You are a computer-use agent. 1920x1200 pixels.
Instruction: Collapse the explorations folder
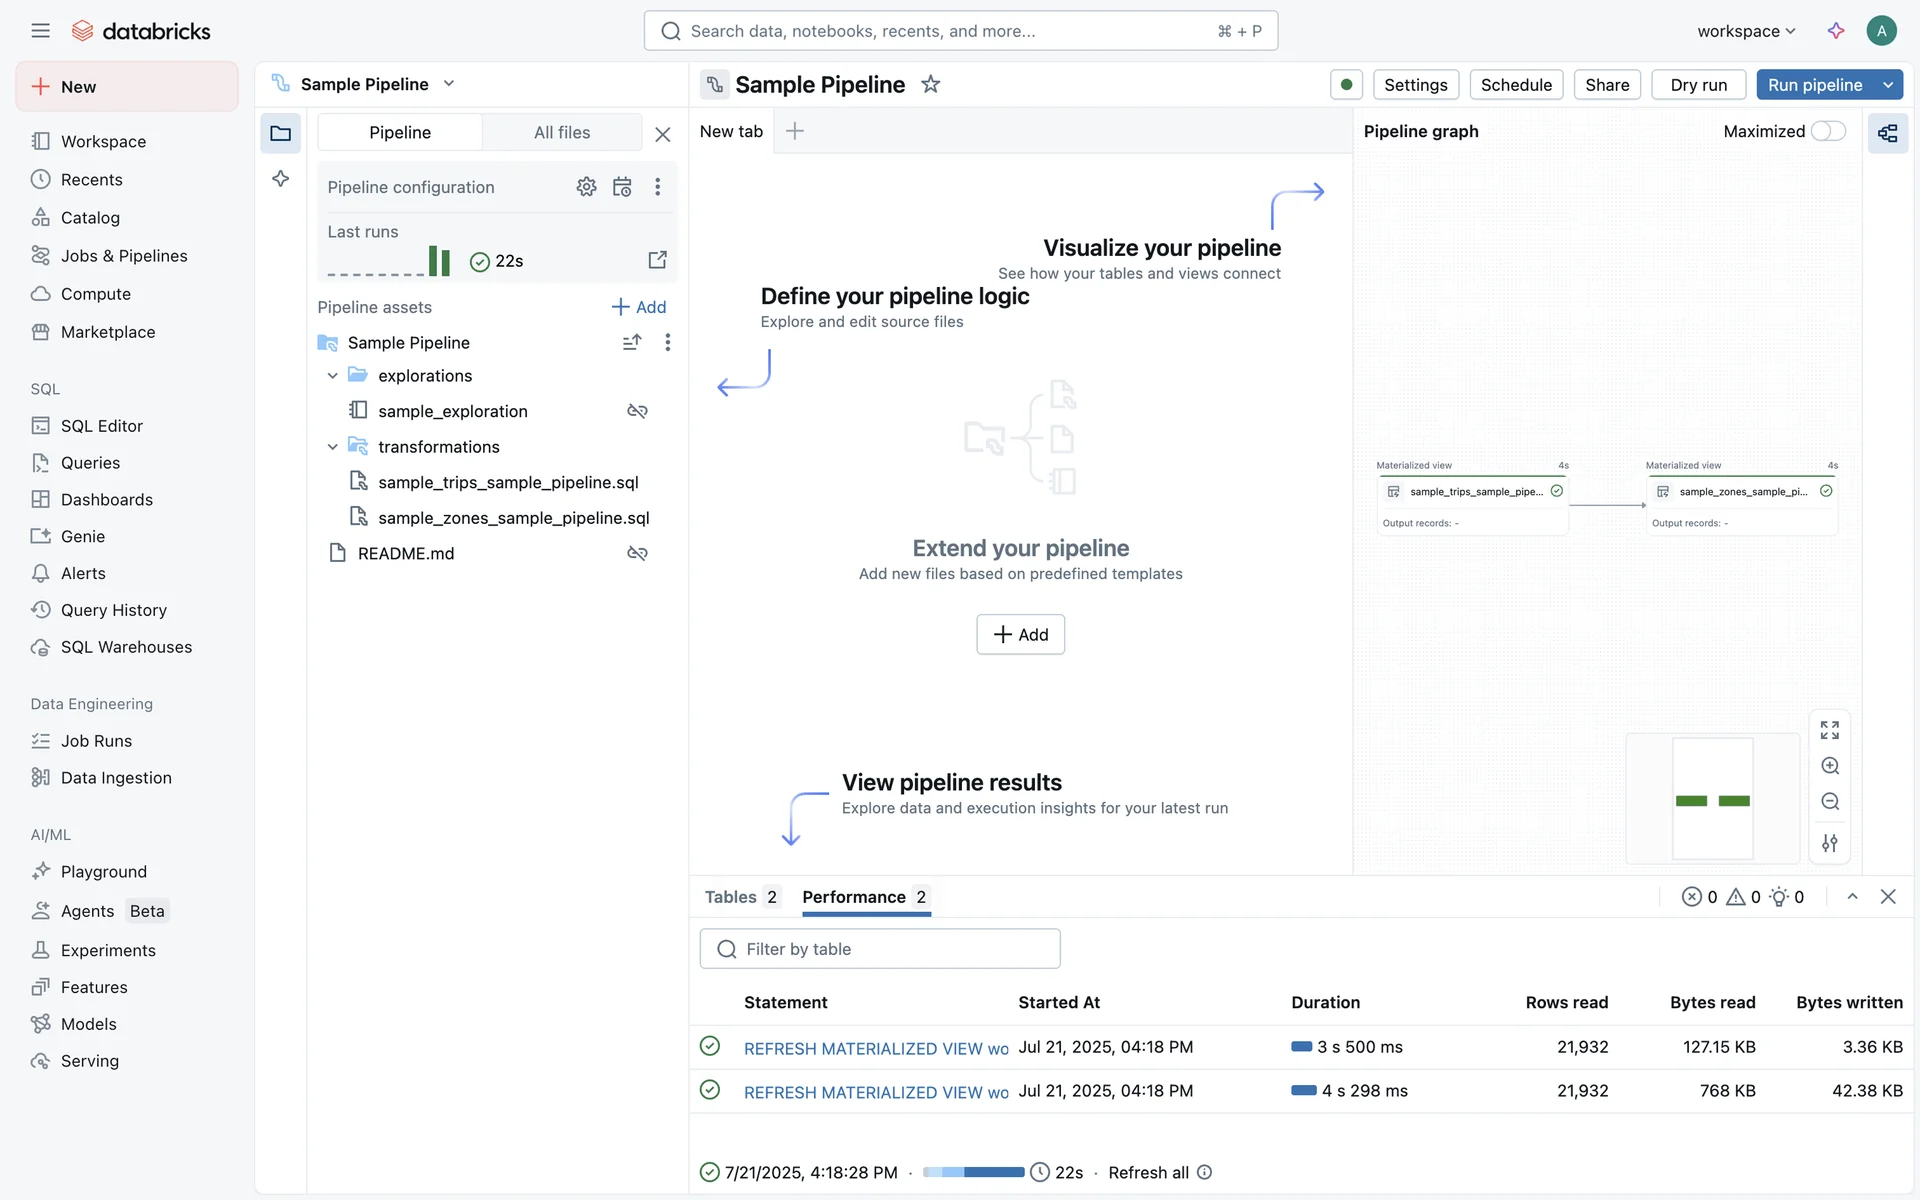333,376
